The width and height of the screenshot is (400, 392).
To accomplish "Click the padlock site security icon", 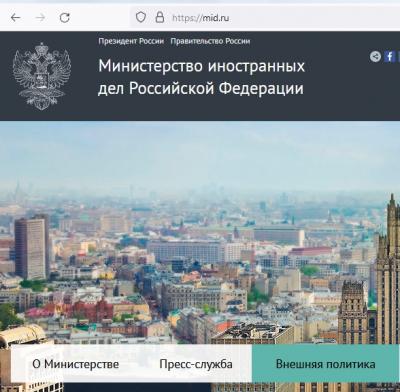I will (x=160, y=17).
